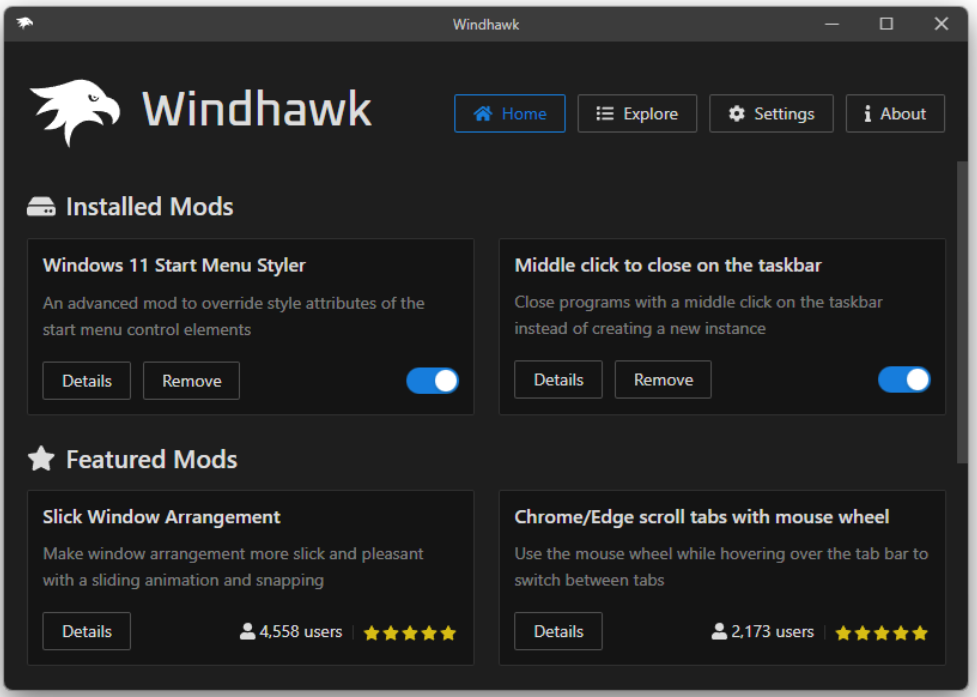Open Details for Windows 11 Start Menu Styler
Viewport: 977px width, 697px height.
[x=86, y=381]
